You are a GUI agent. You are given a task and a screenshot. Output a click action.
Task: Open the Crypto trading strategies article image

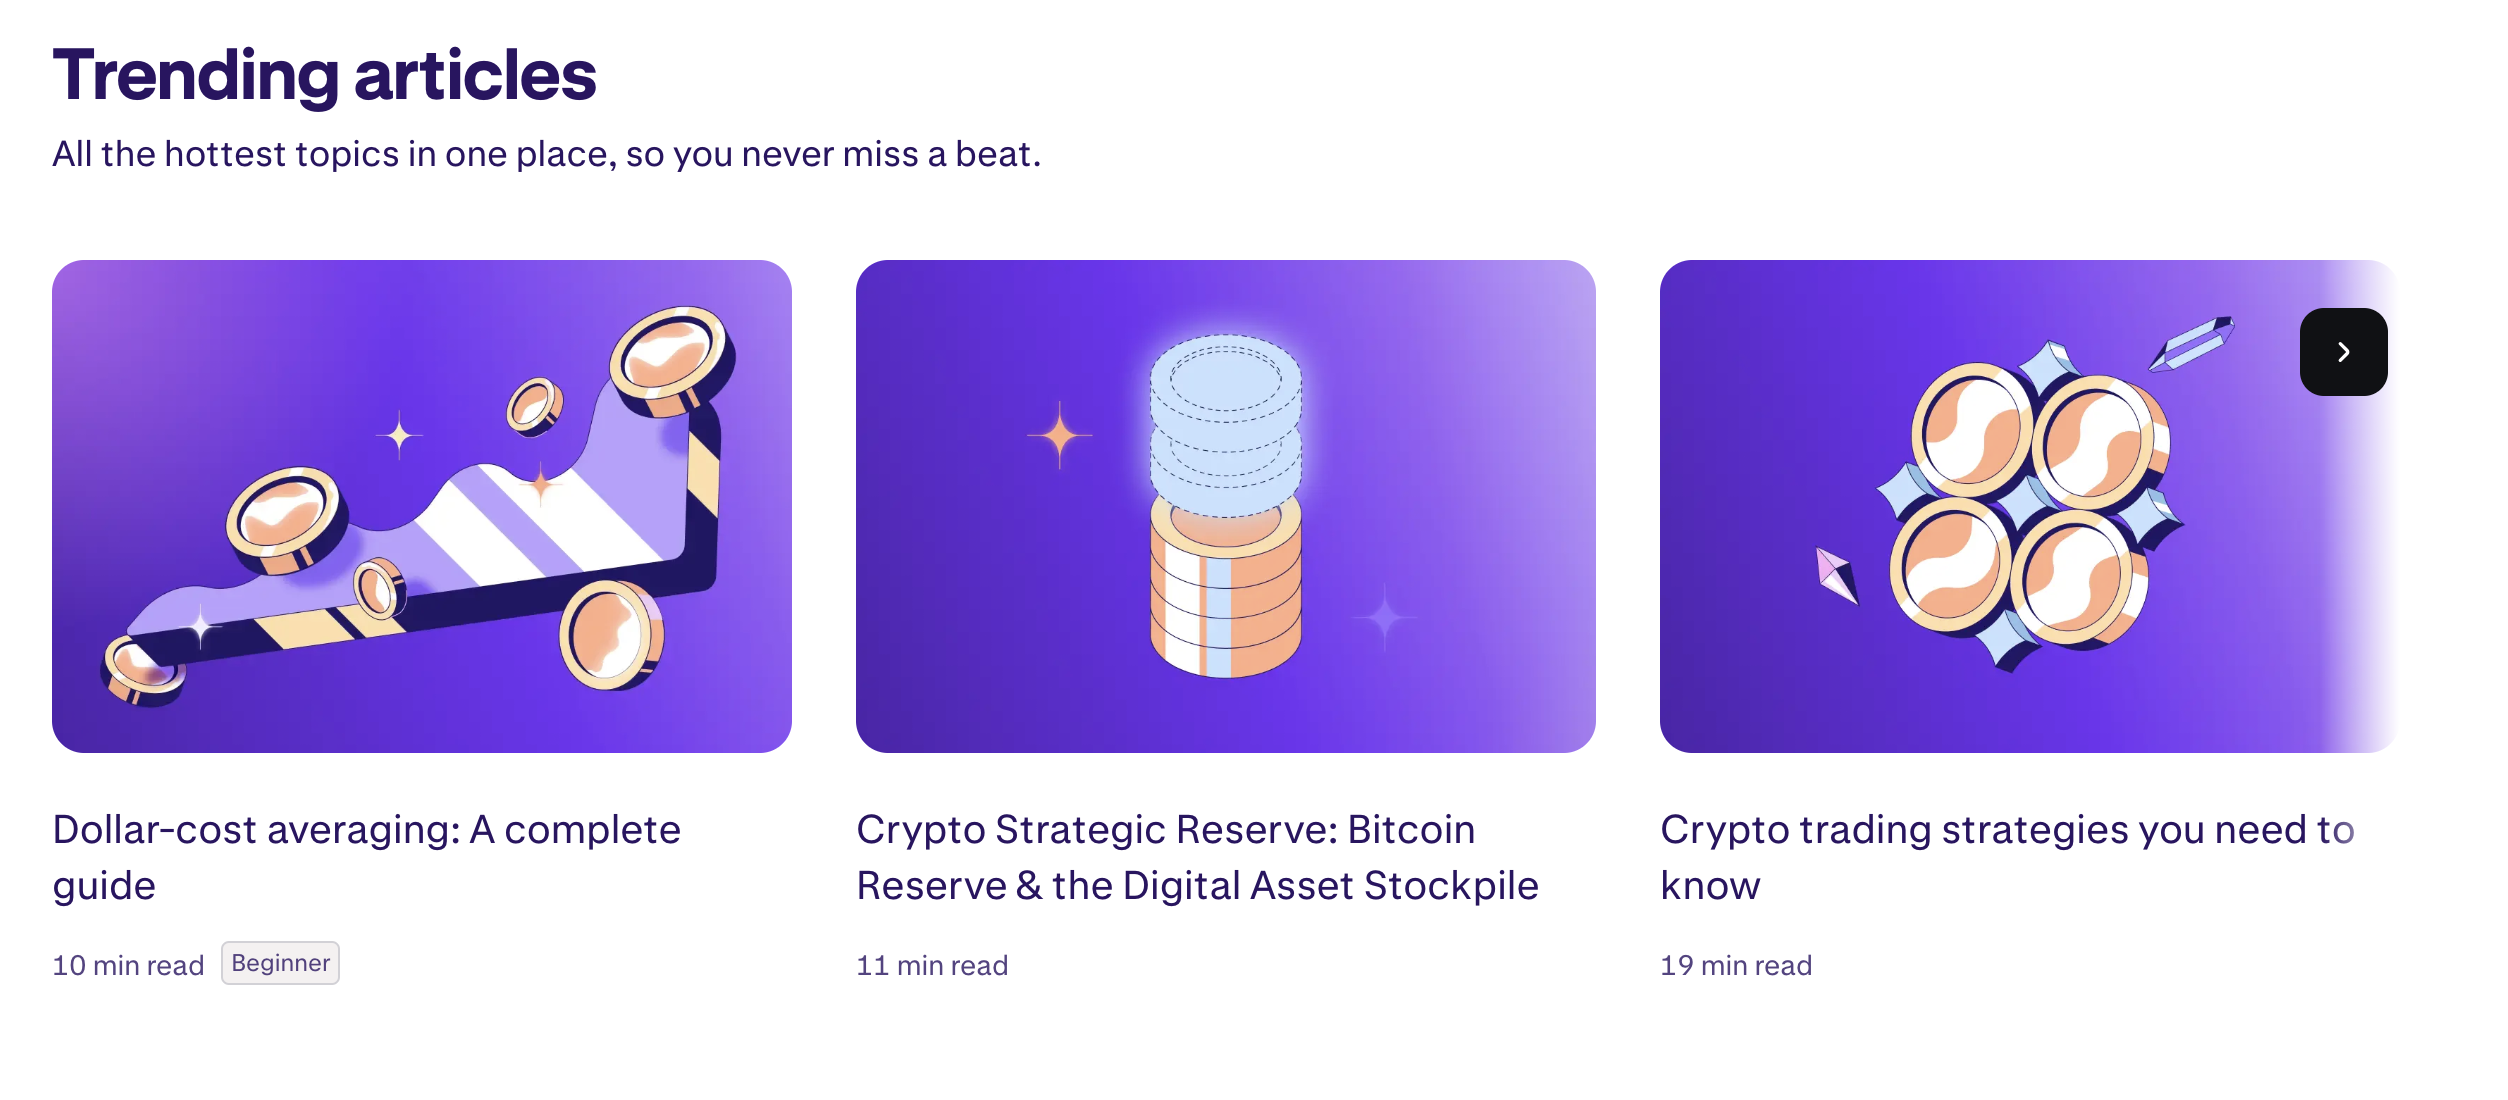pyautogui.click(x=2030, y=506)
